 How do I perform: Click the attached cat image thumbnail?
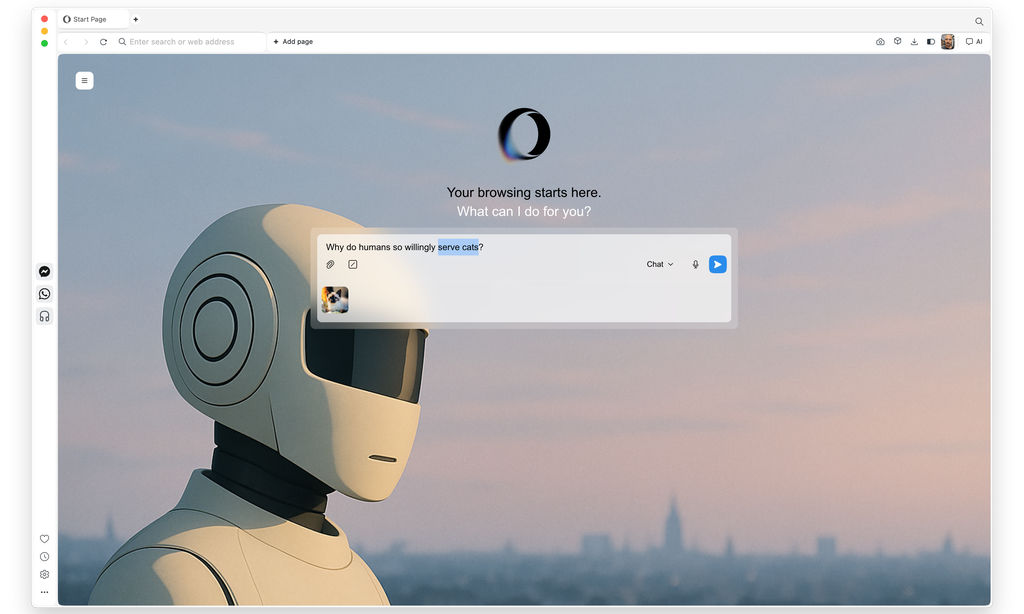[335, 300]
